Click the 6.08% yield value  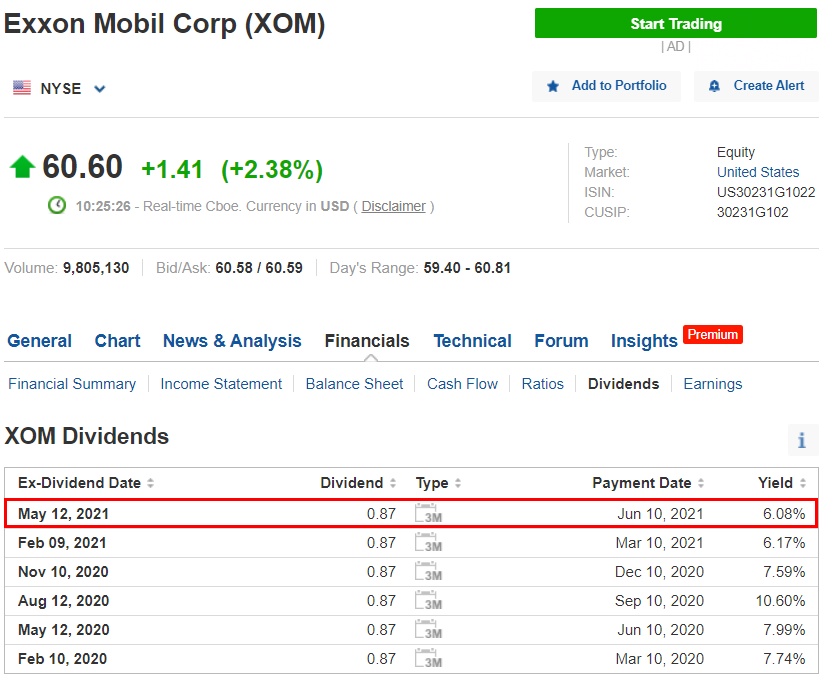tap(784, 514)
